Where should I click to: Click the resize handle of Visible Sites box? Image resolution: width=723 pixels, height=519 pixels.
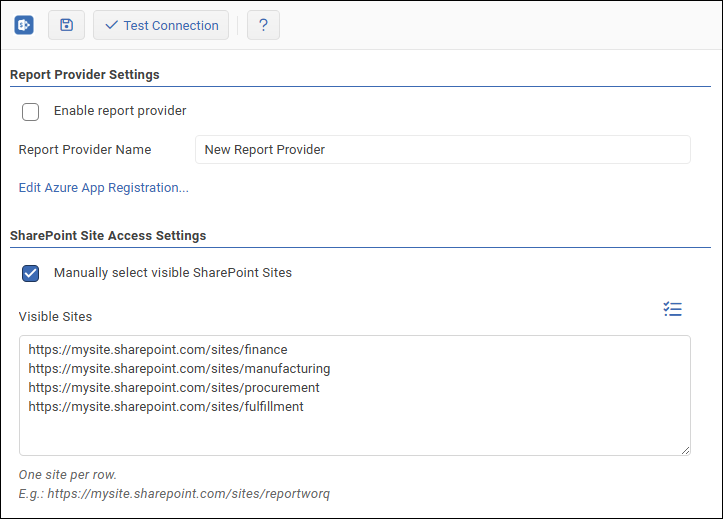pos(685,450)
